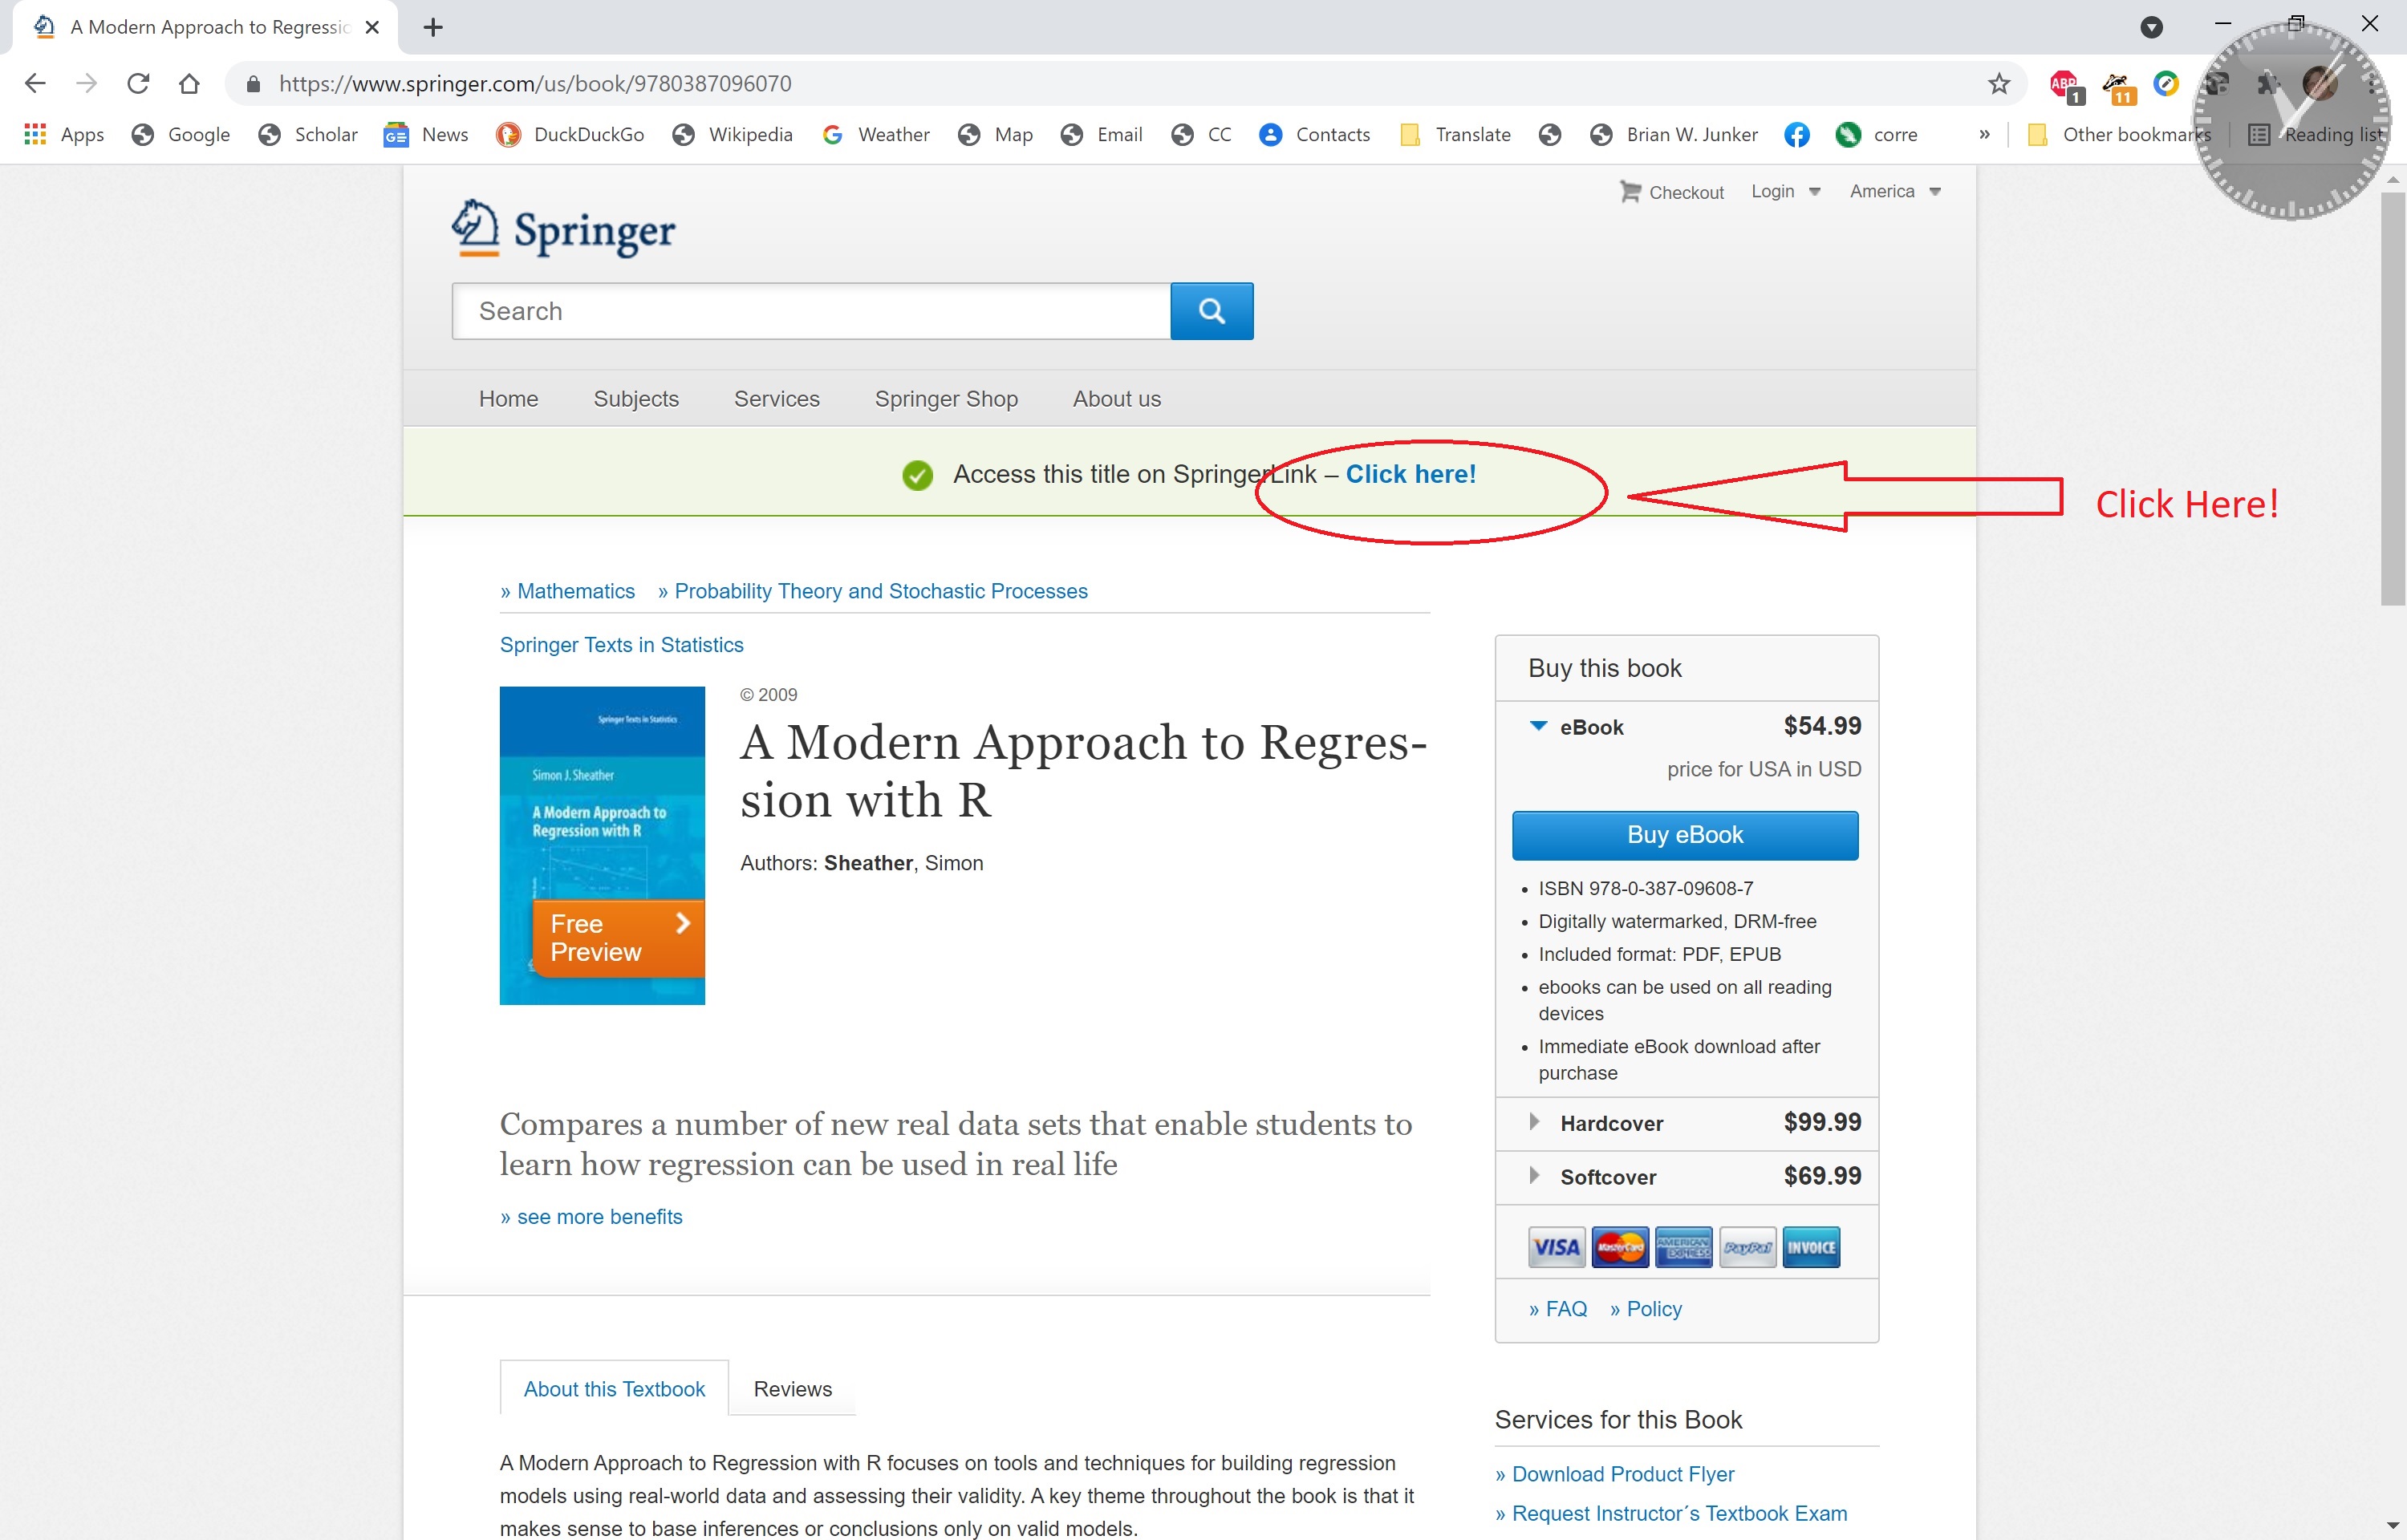Open the Home menu item
Screen dimensions: 2407x1540
(508, 398)
